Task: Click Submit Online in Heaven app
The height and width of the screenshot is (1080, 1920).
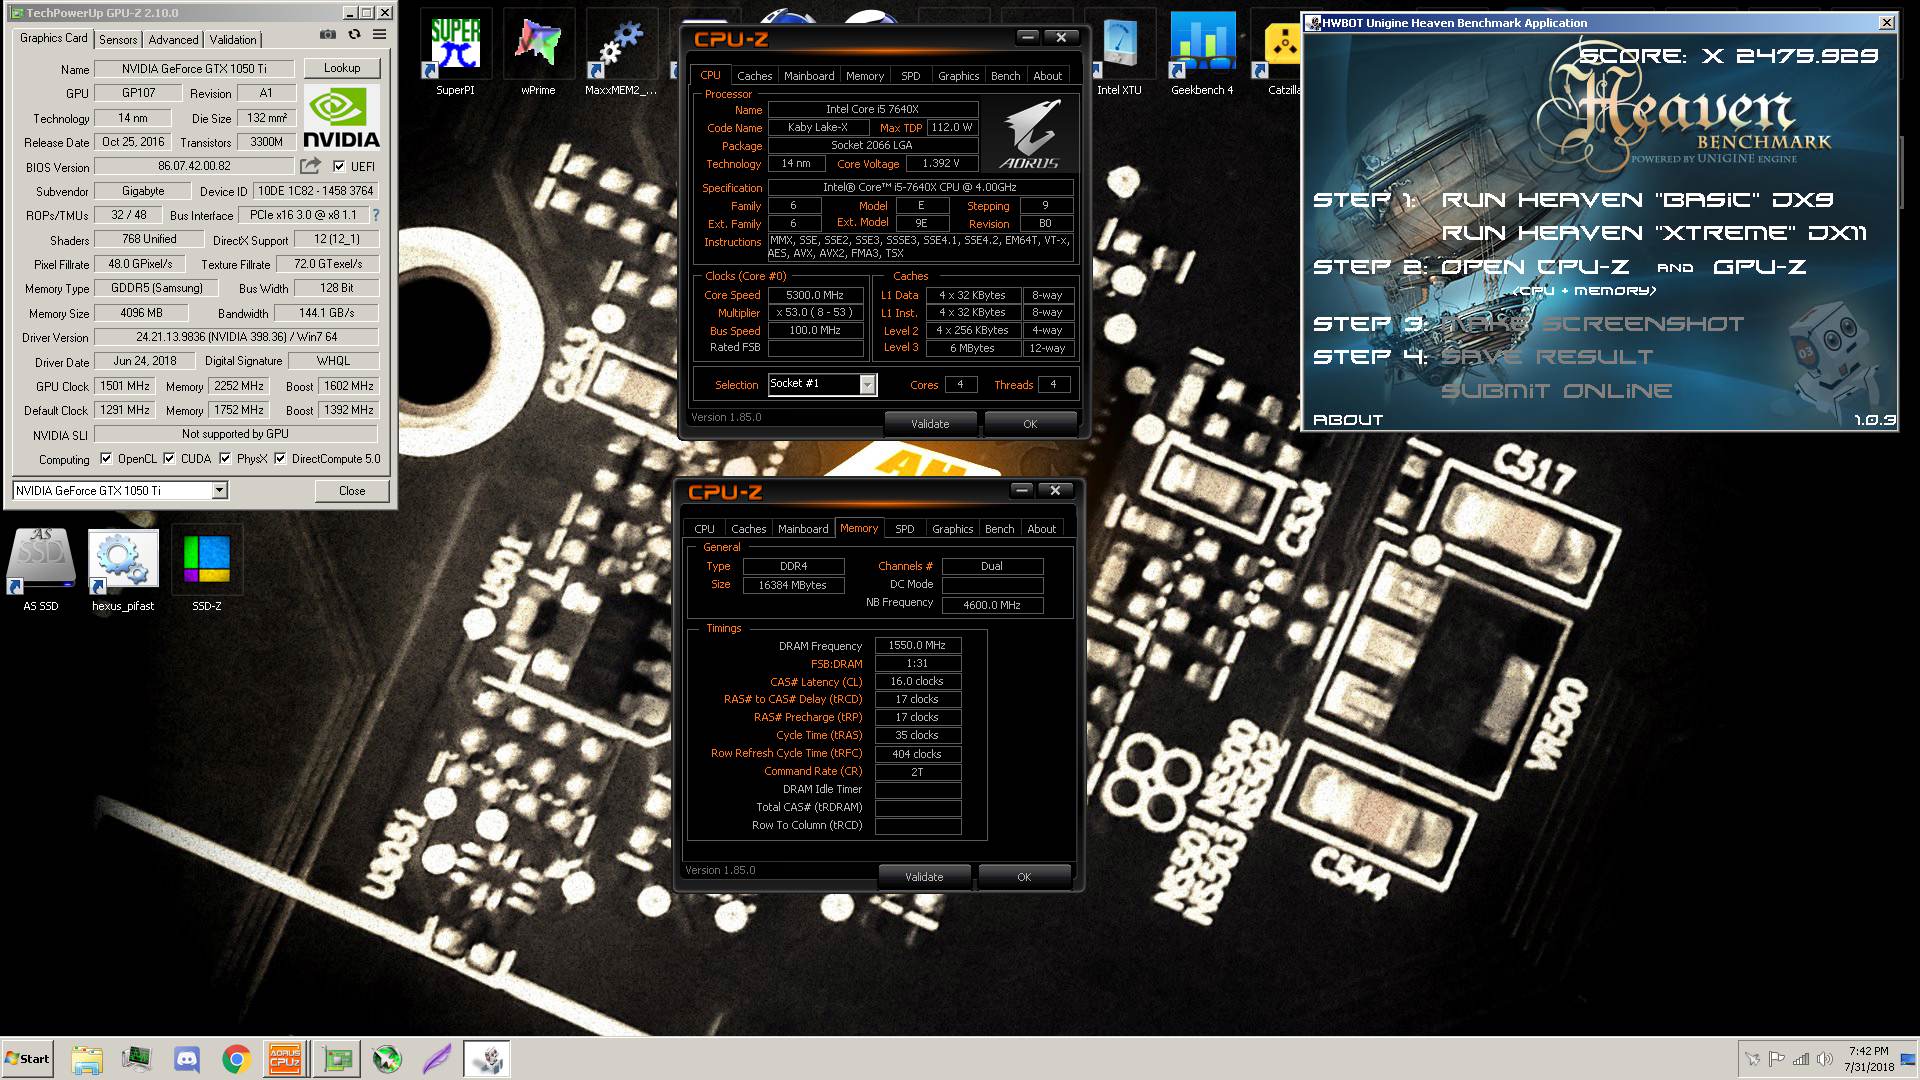Action: click(x=1556, y=391)
